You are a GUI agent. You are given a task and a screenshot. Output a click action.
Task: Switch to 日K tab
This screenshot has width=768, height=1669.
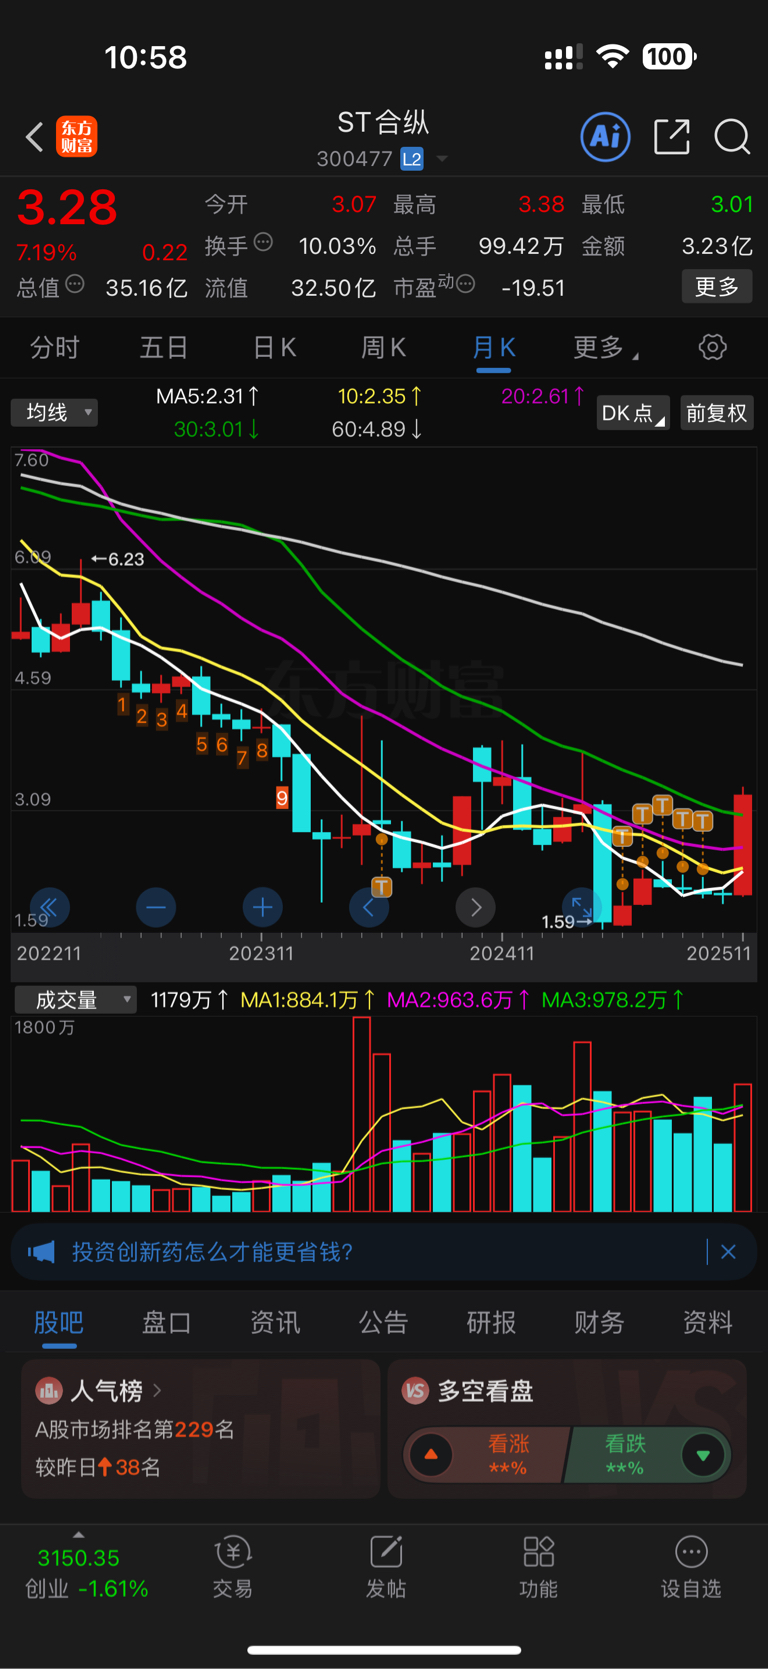[x=274, y=347]
